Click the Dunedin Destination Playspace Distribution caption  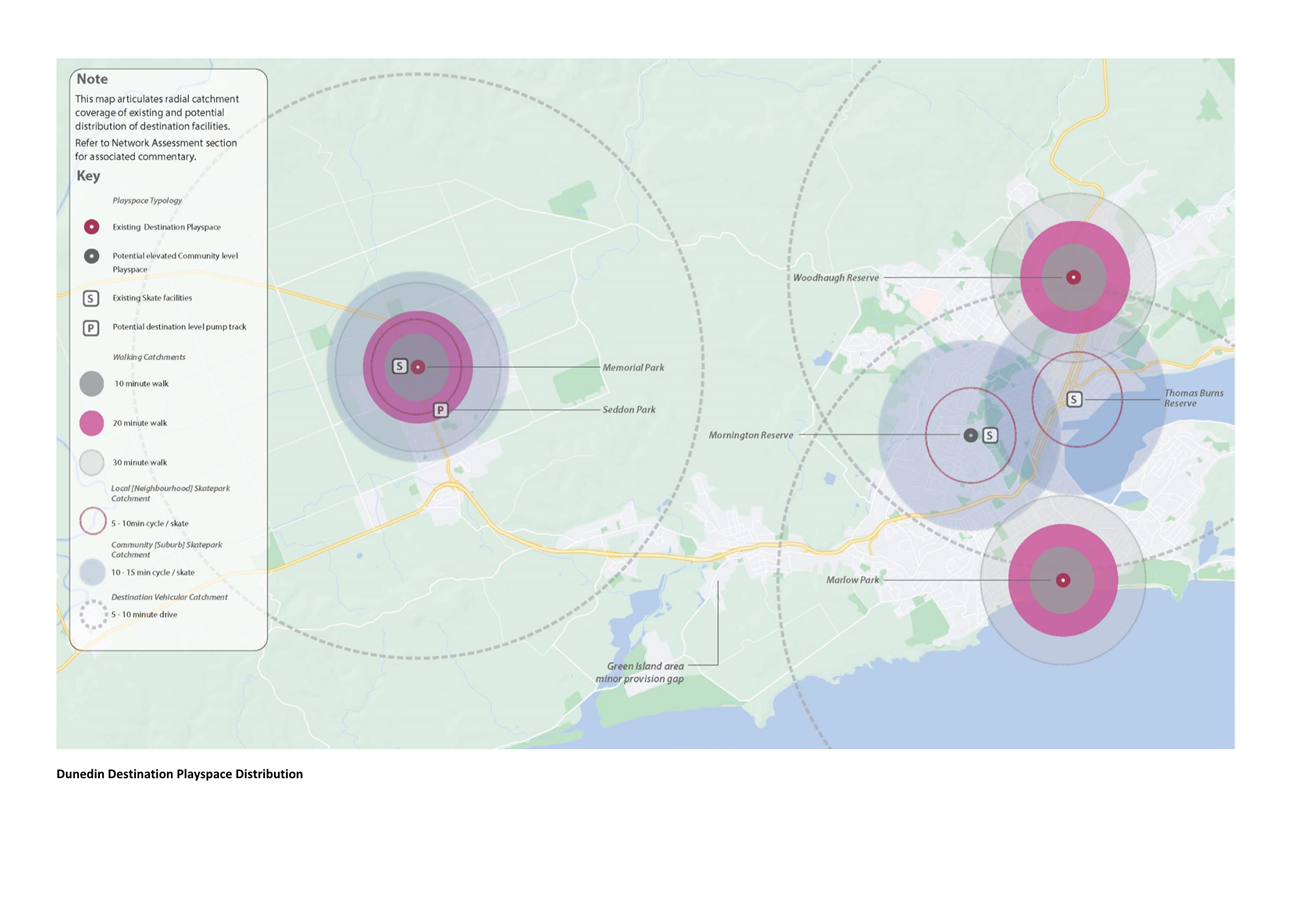[x=179, y=774]
